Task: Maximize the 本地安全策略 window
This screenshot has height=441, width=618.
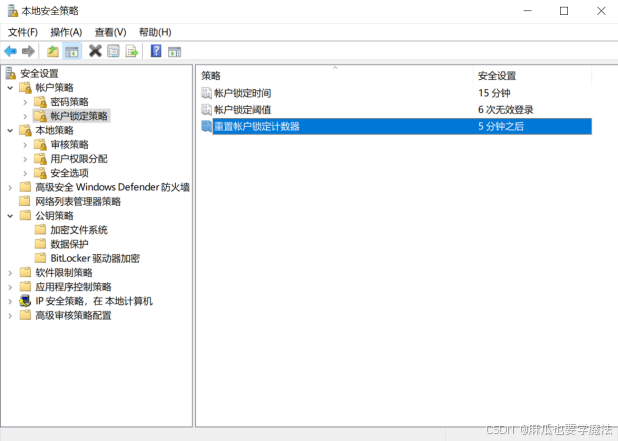Action: tap(564, 11)
